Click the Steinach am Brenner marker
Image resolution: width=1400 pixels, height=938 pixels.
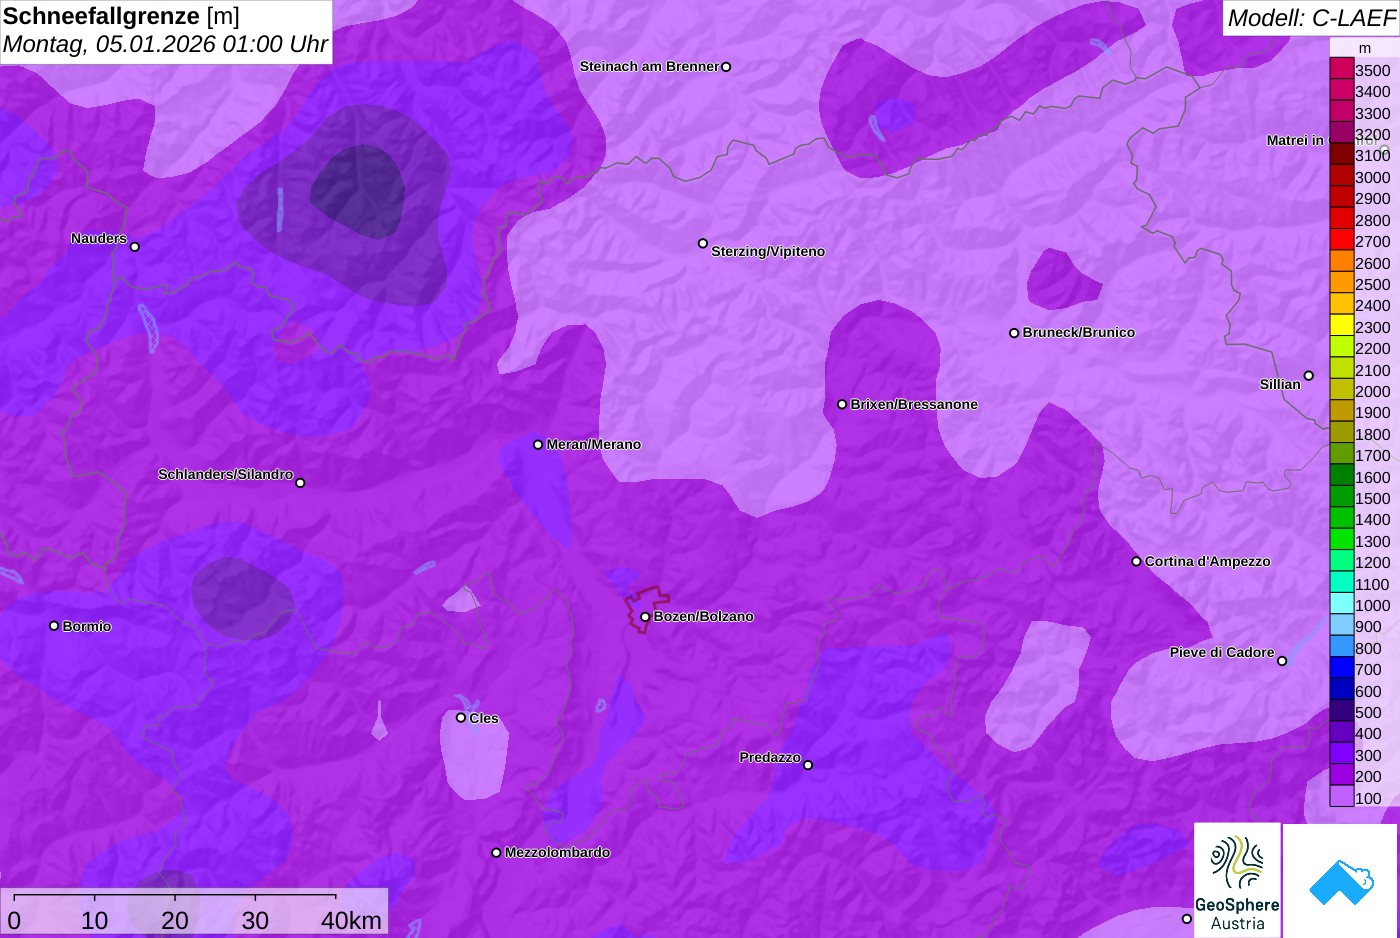(726, 67)
